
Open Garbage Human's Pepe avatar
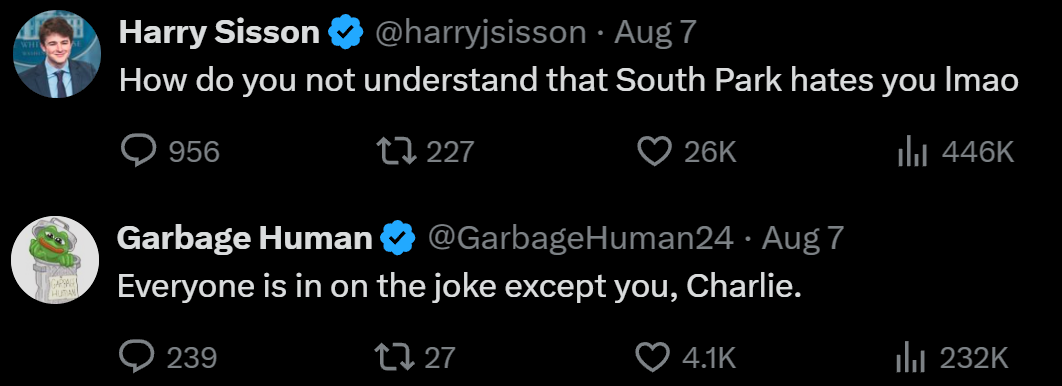55,259
